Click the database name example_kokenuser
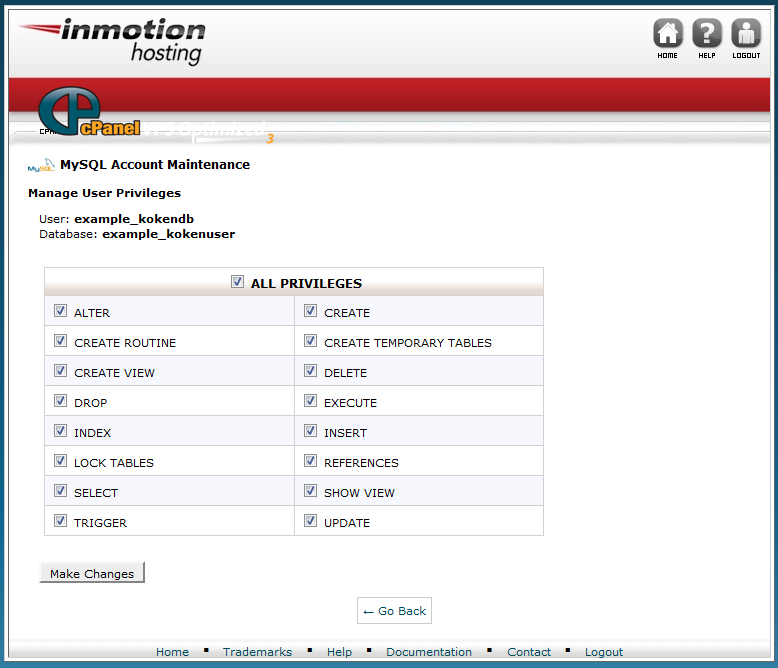 (x=169, y=234)
